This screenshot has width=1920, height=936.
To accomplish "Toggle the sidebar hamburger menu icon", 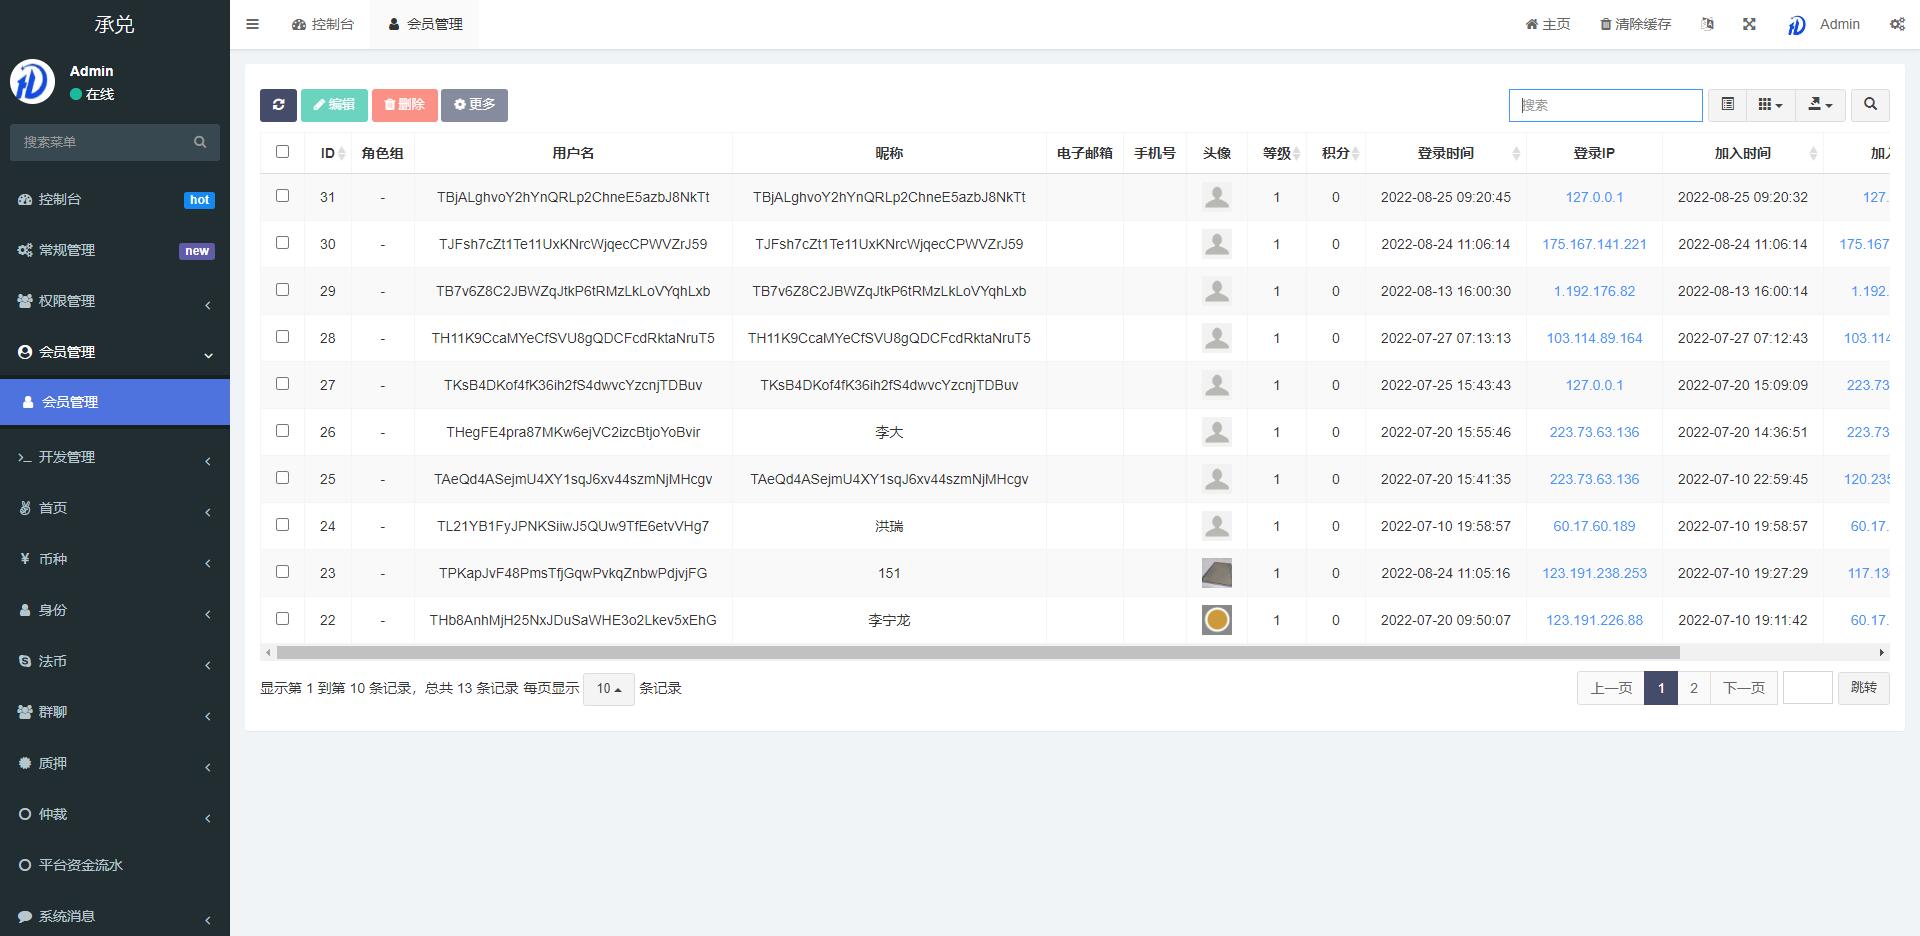I will pyautogui.click(x=252, y=24).
